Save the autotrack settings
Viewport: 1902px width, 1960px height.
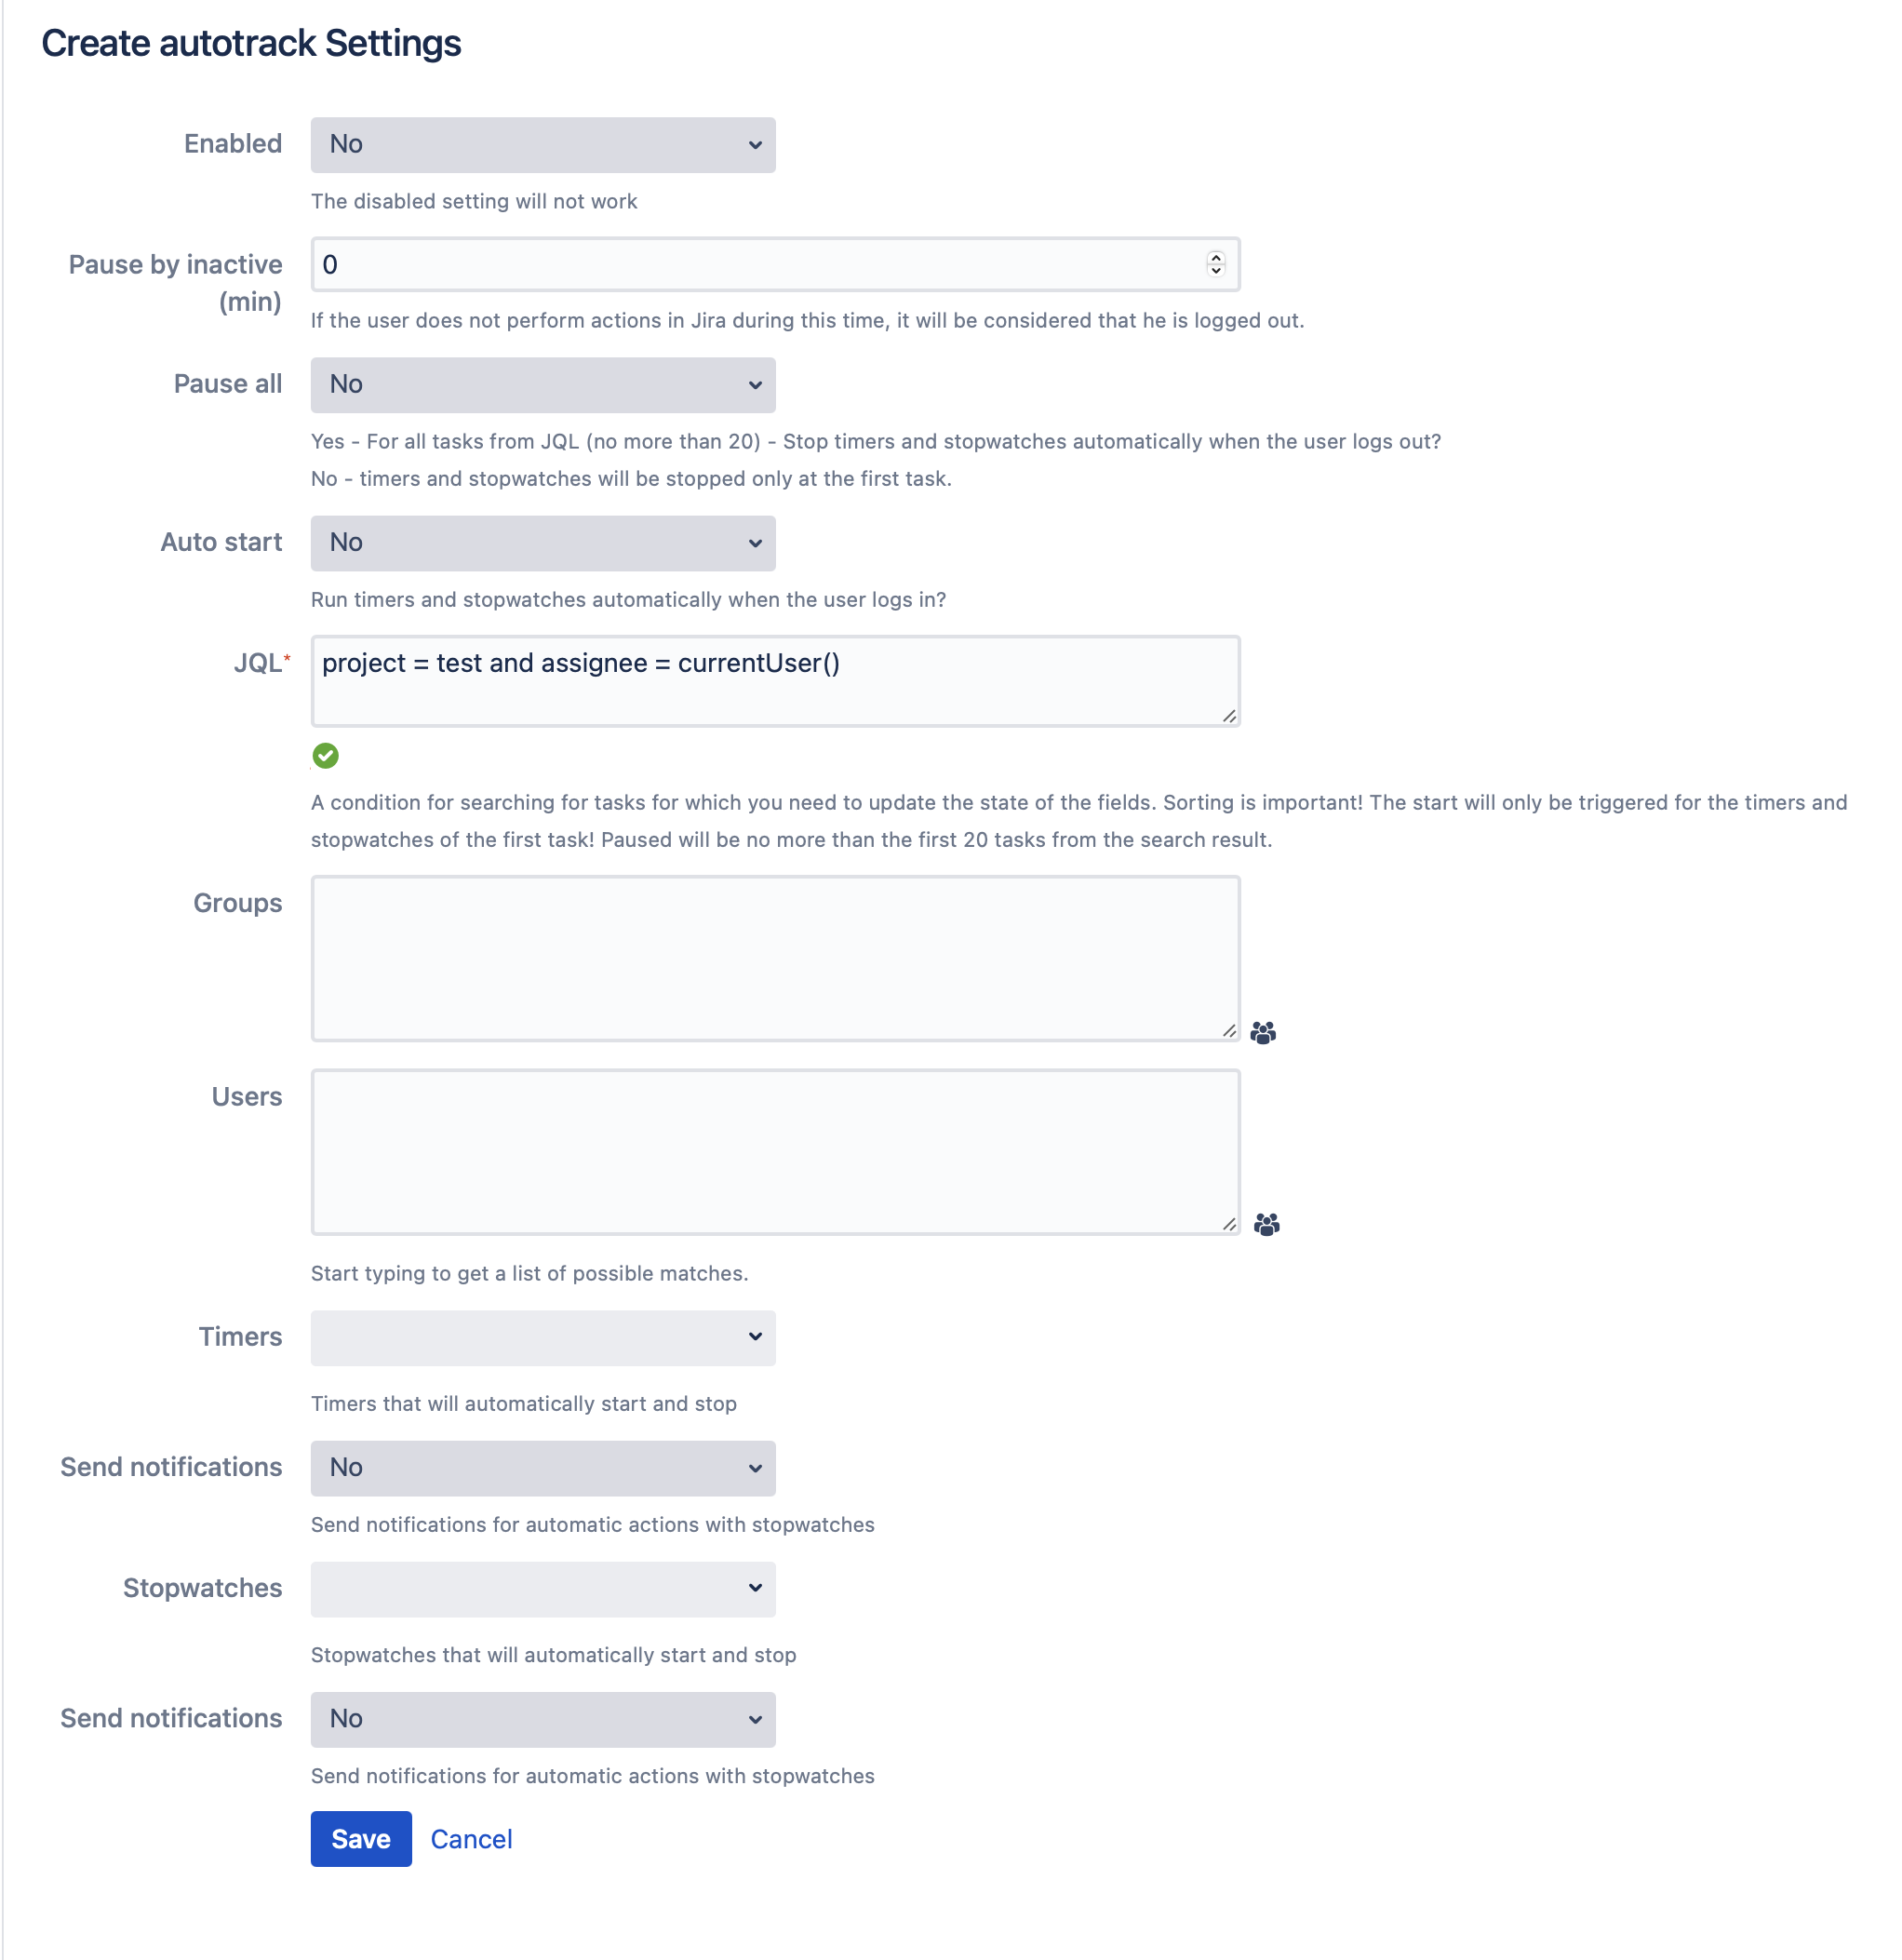(x=361, y=1838)
